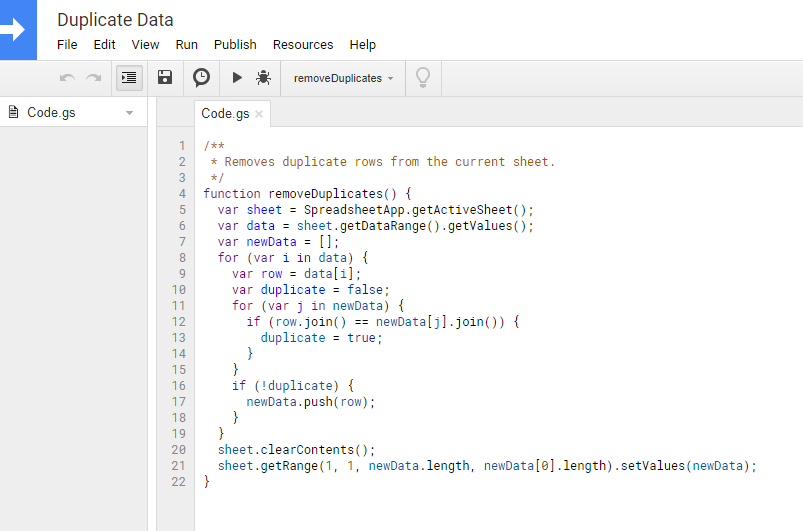Click the Redo arrow icon

pyautogui.click(x=94, y=78)
